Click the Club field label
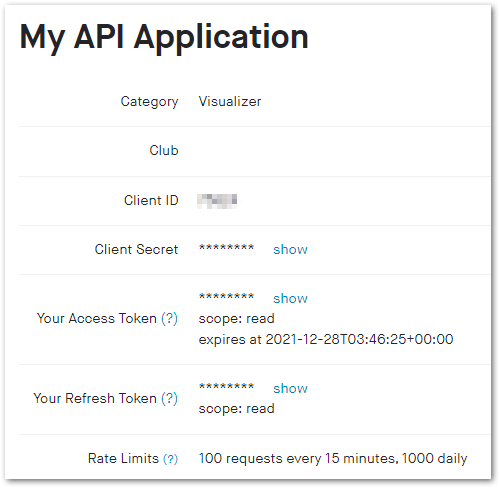 164,150
